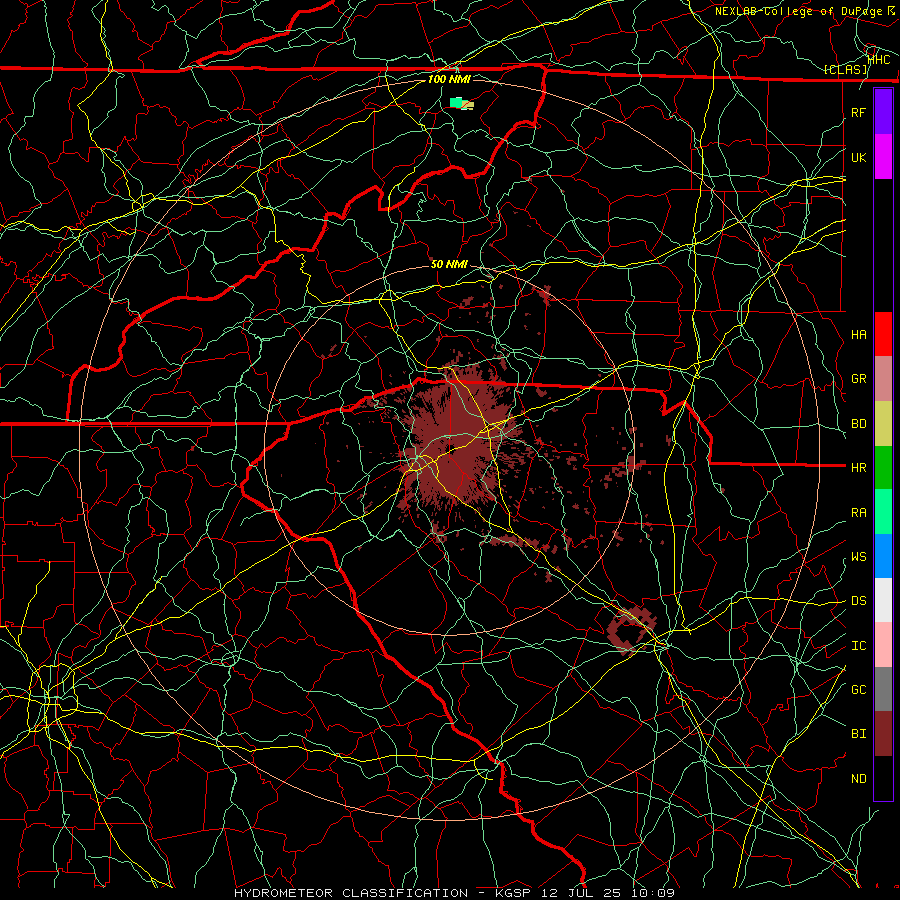Image resolution: width=900 pixels, height=900 pixels.
Task: Select the HA legend label
Action: (x=858, y=335)
